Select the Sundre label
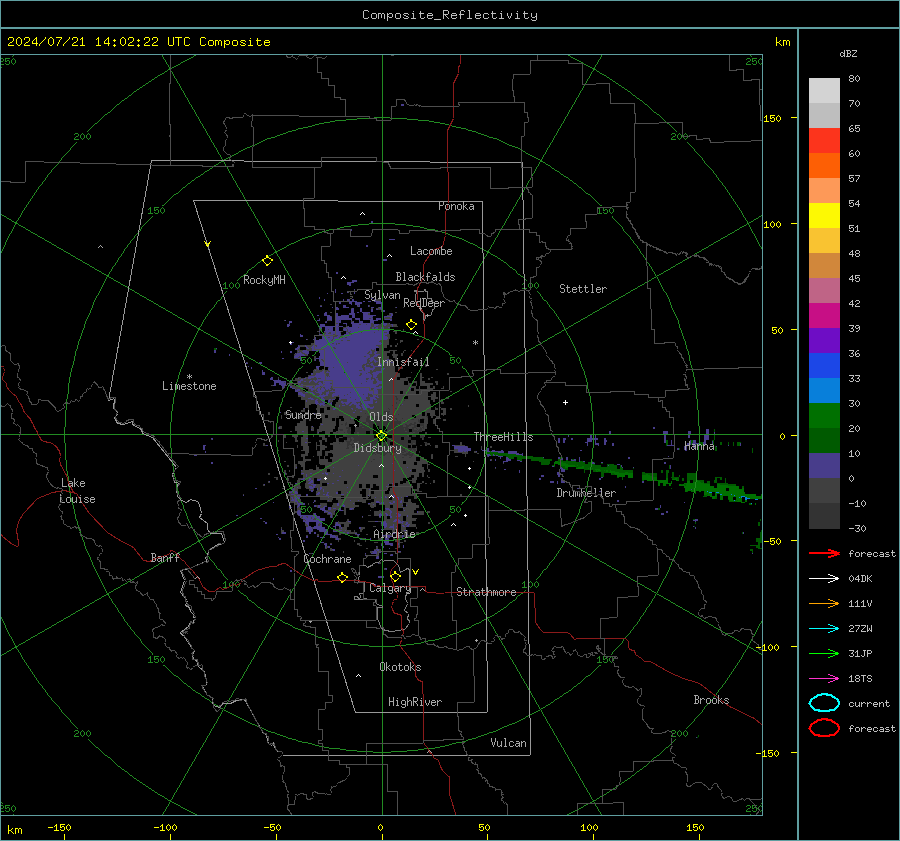Image resolution: width=900 pixels, height=841 pixels. 303,415
